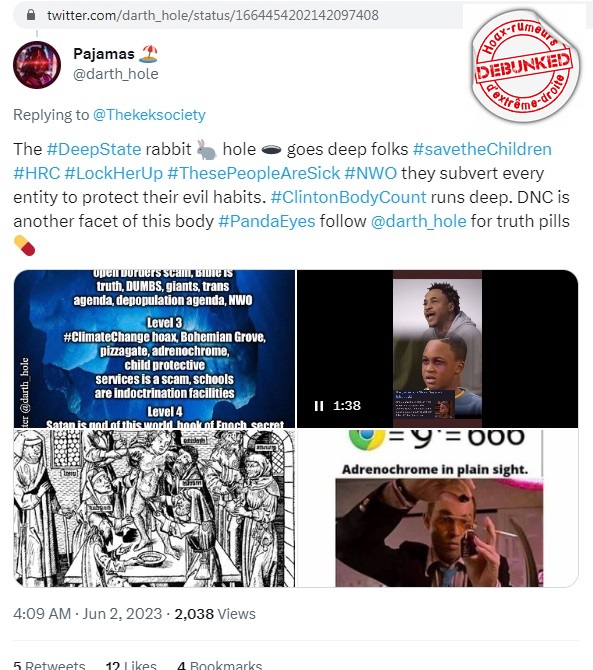Open the medieval woodcut image
This screenshot has height=670, width=593.
154,508
